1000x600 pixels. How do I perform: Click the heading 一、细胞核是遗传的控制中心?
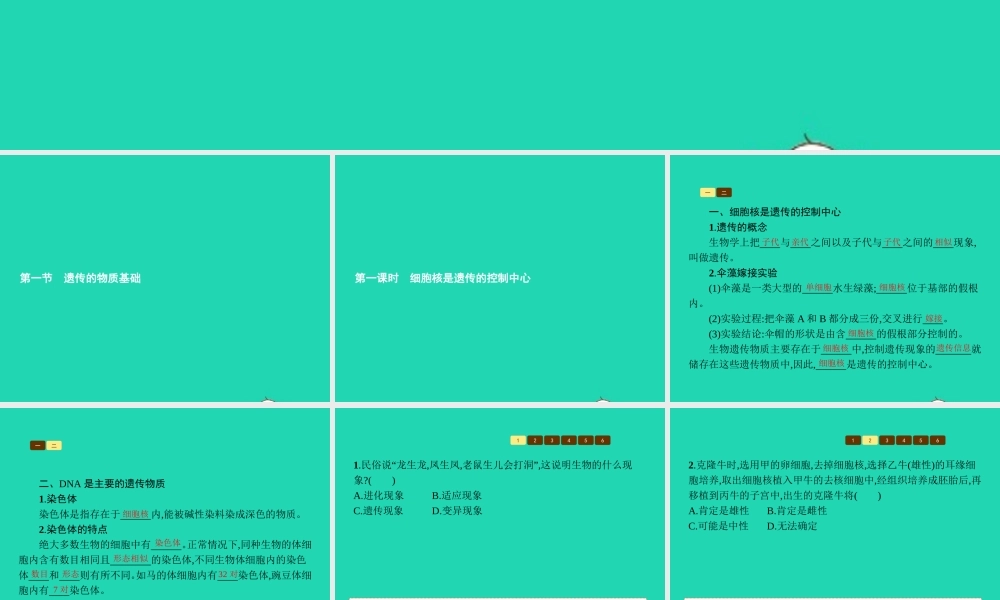click(774, 212)
